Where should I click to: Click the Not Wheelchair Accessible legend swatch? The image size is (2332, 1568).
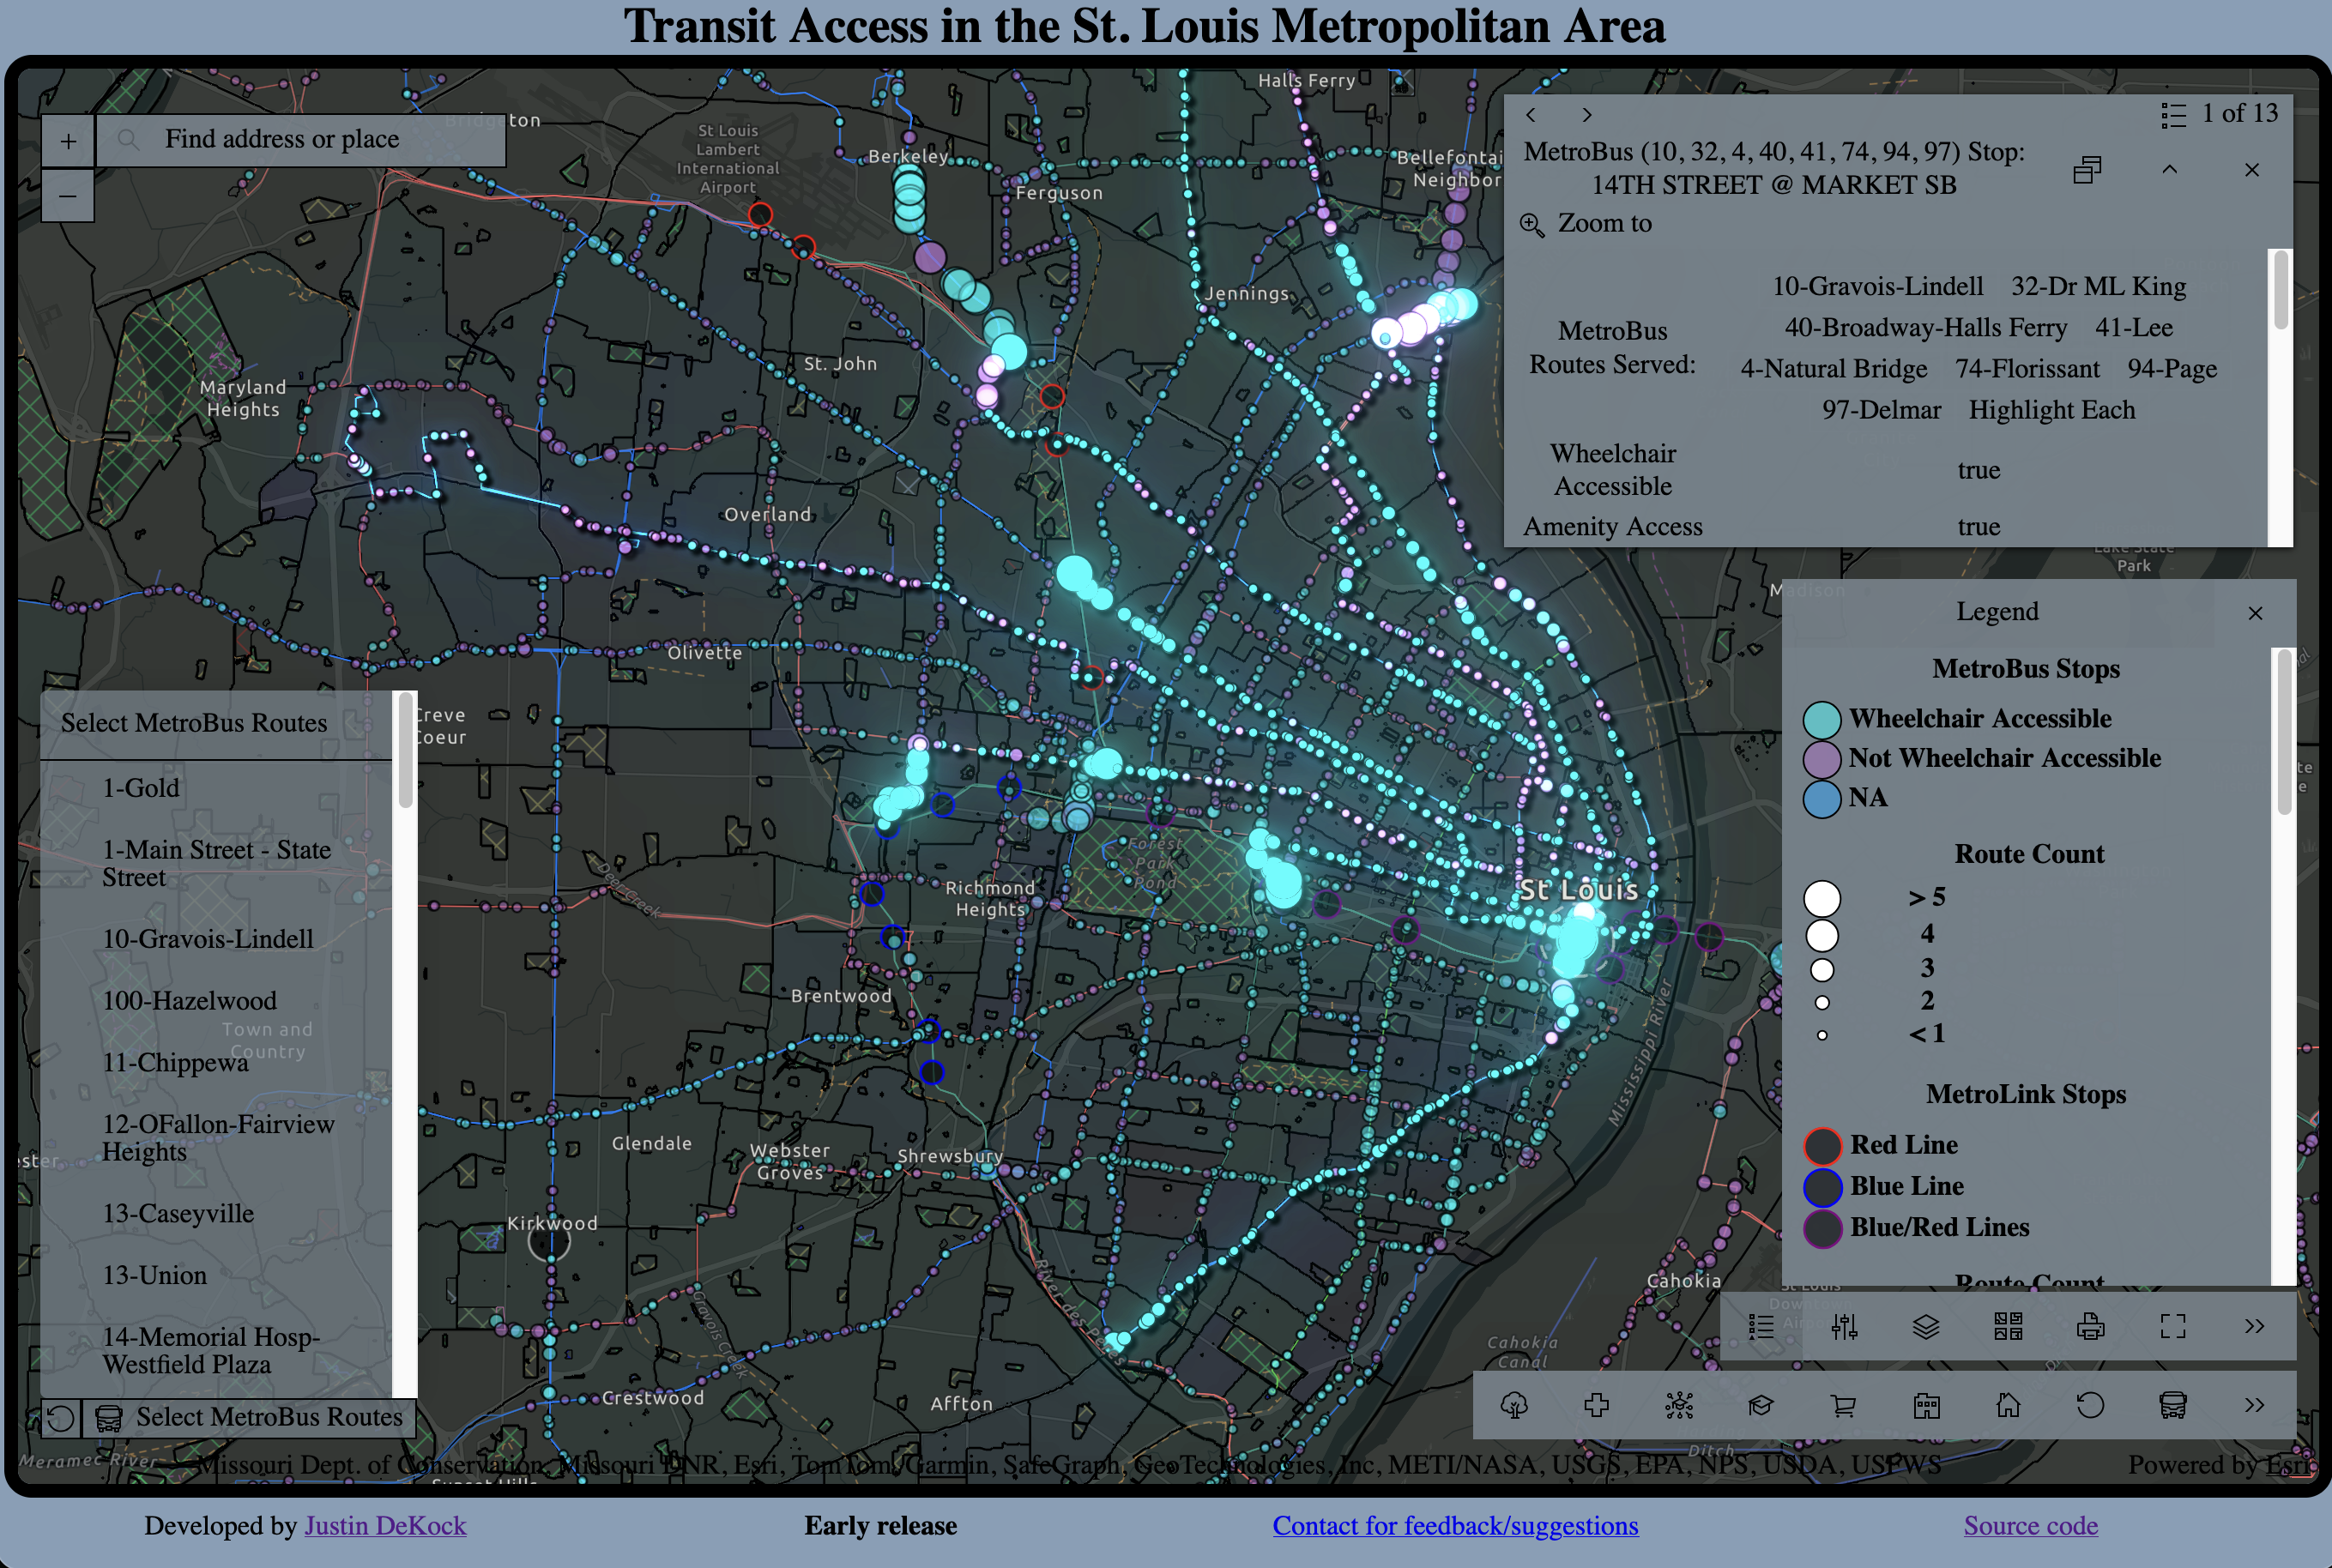coord(1822,759)
